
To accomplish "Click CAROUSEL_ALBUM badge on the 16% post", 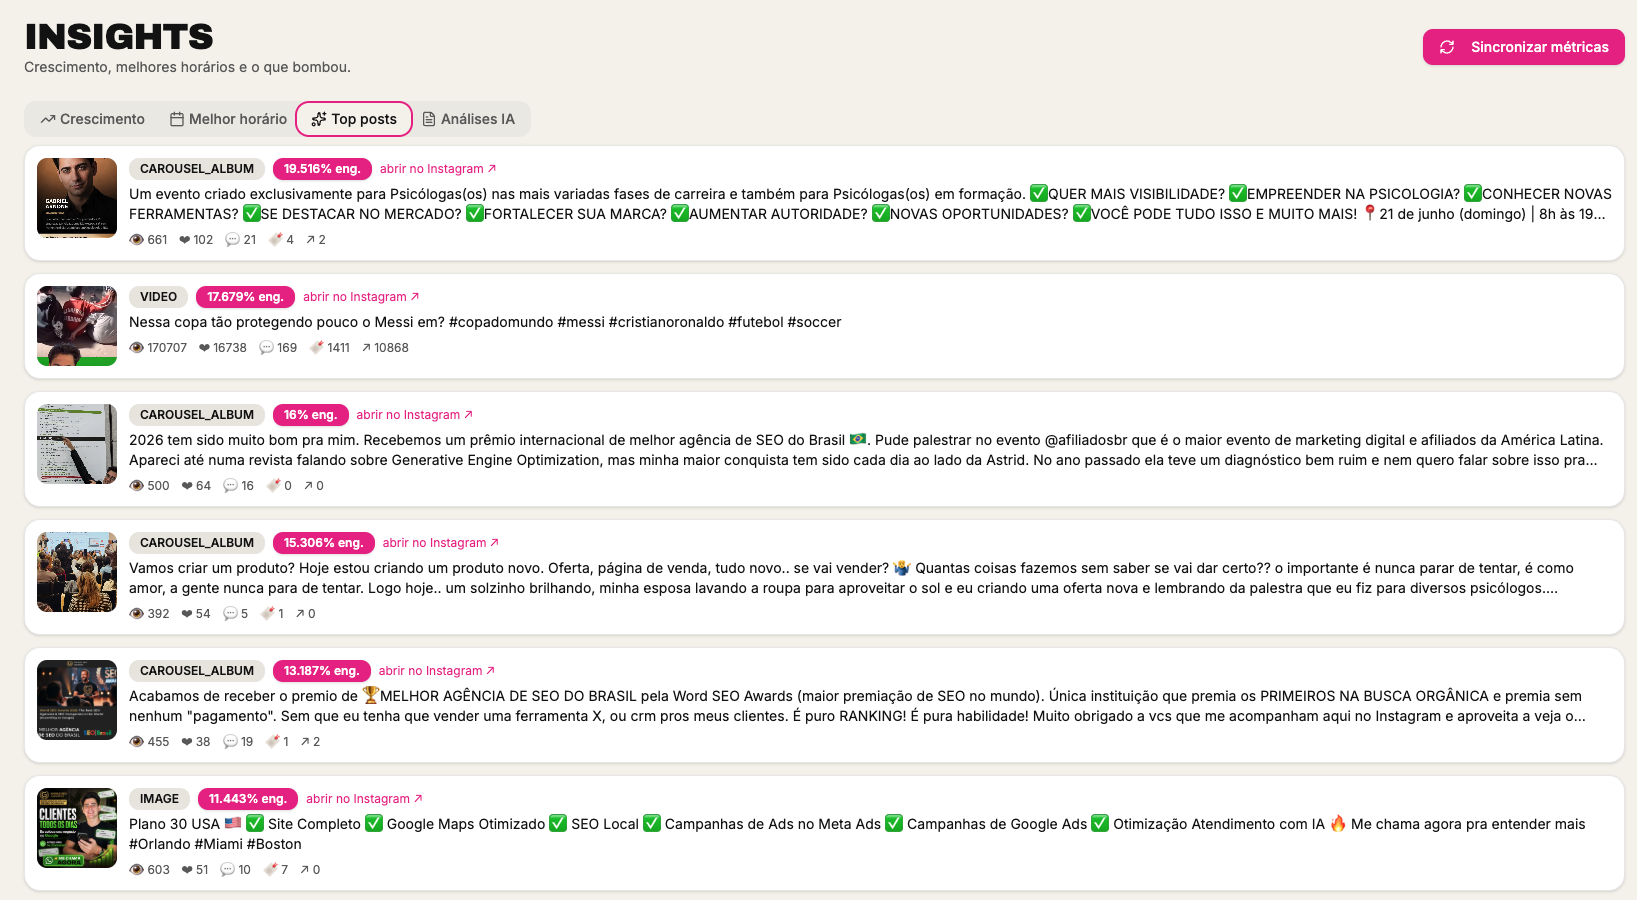I will click(x=197, y=415).
